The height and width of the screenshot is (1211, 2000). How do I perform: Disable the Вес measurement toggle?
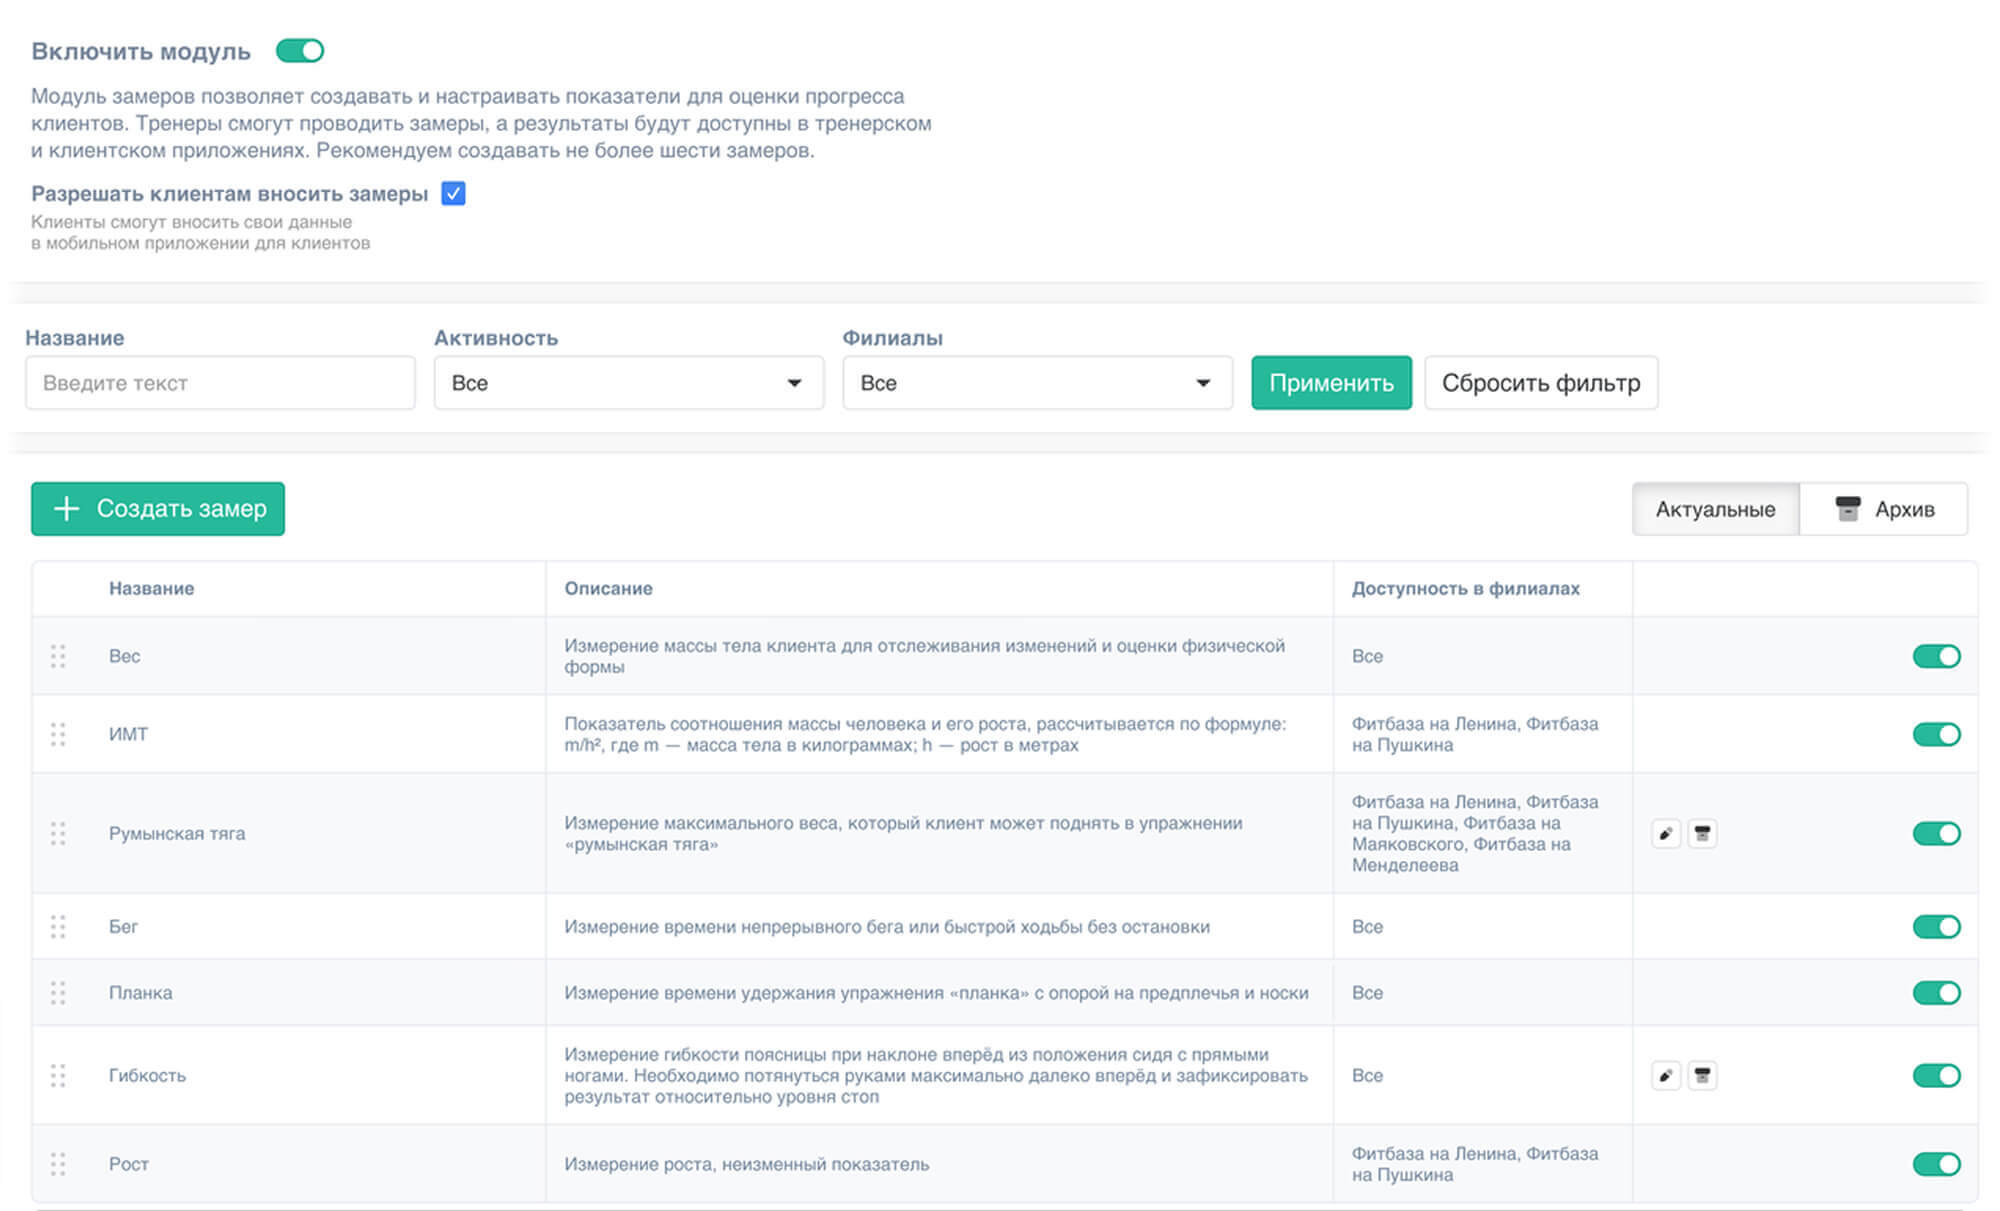click(1936, 656)
